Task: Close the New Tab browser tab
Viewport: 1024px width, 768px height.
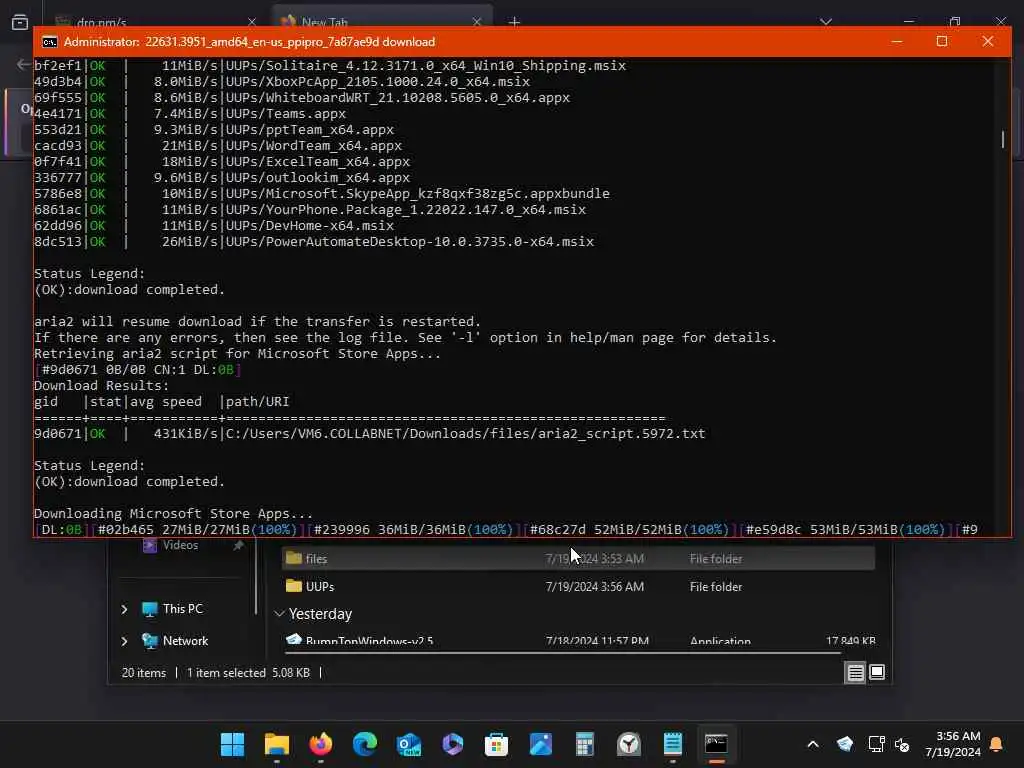Action: pos(477,22)
